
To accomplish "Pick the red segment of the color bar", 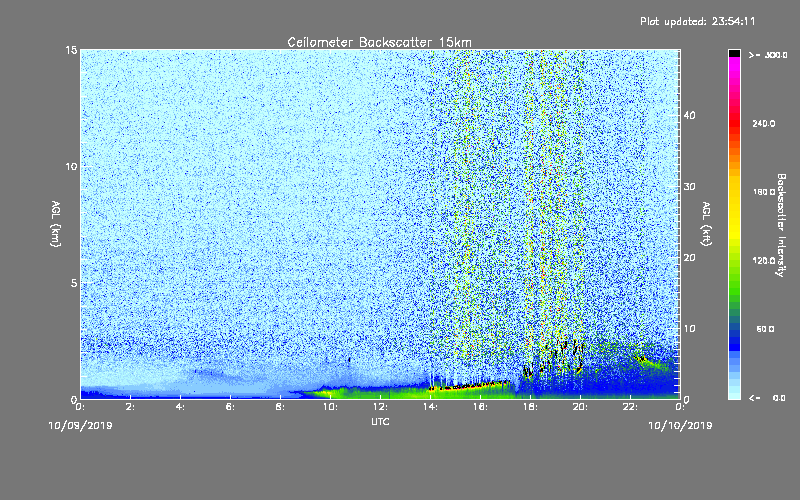I will click(x=734, y=125).
